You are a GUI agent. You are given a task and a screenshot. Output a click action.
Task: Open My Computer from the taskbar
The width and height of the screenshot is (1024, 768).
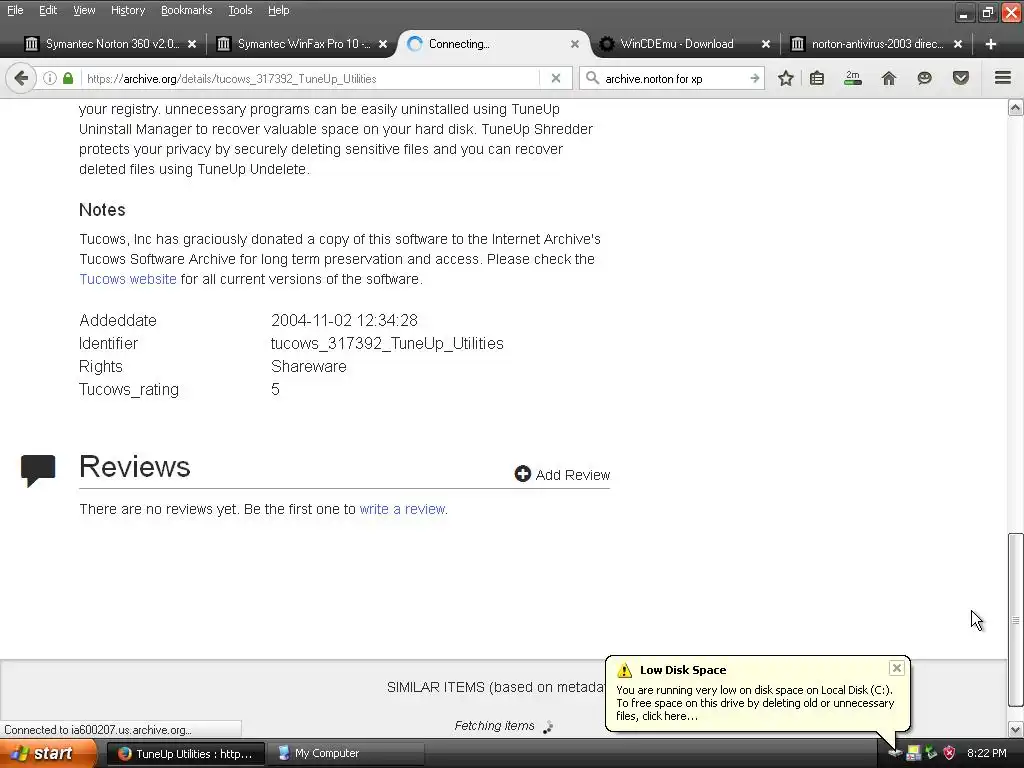pos(345,754)
